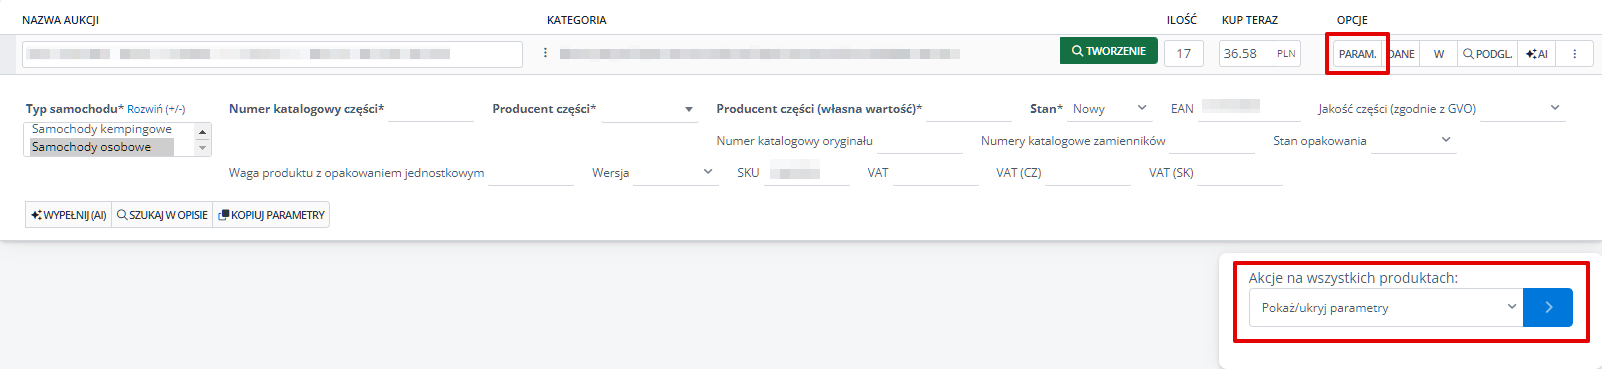Click SZUKAJ W OPISIE search button
The image size is (1602, 369).
click(x=162, y=215)
